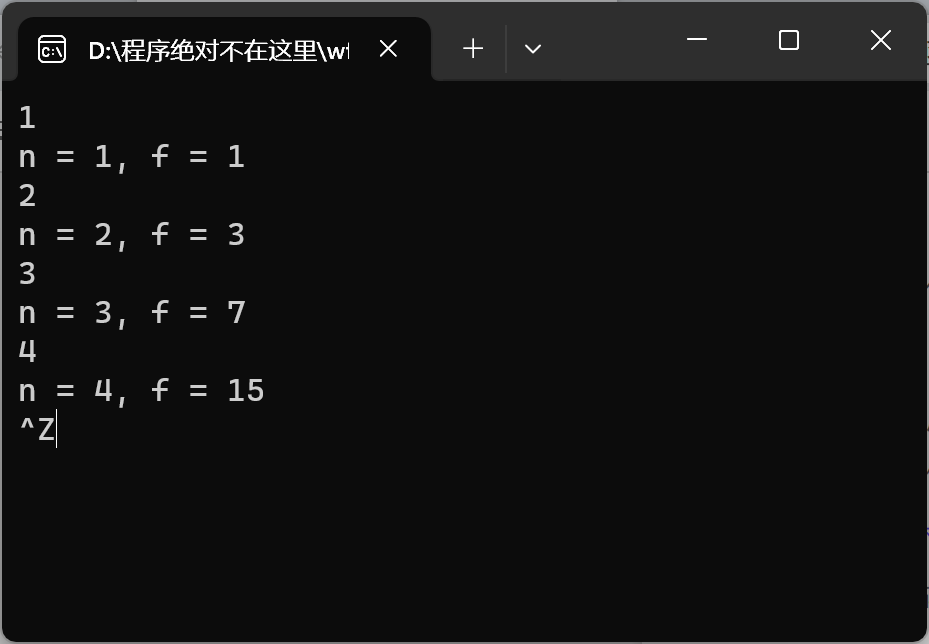The width and height of the screenshot is (929, 644).
Task: Click the empty black terminal area below the output
Action: (464, 539)
